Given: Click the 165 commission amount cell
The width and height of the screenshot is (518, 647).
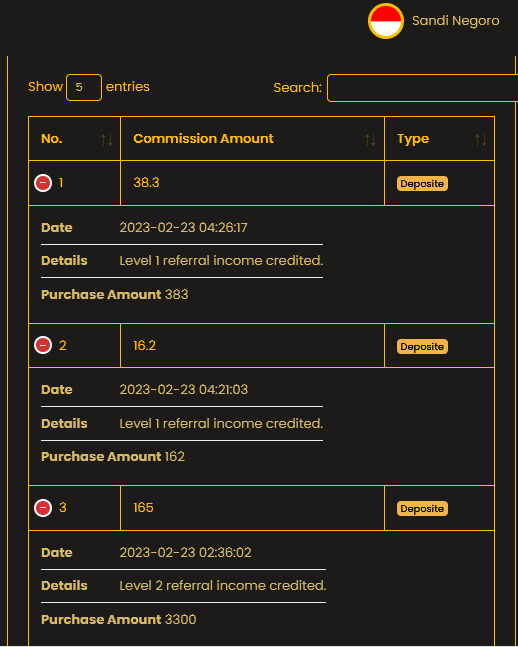Looking at the screenshot, I should click(x=253, y=508).
